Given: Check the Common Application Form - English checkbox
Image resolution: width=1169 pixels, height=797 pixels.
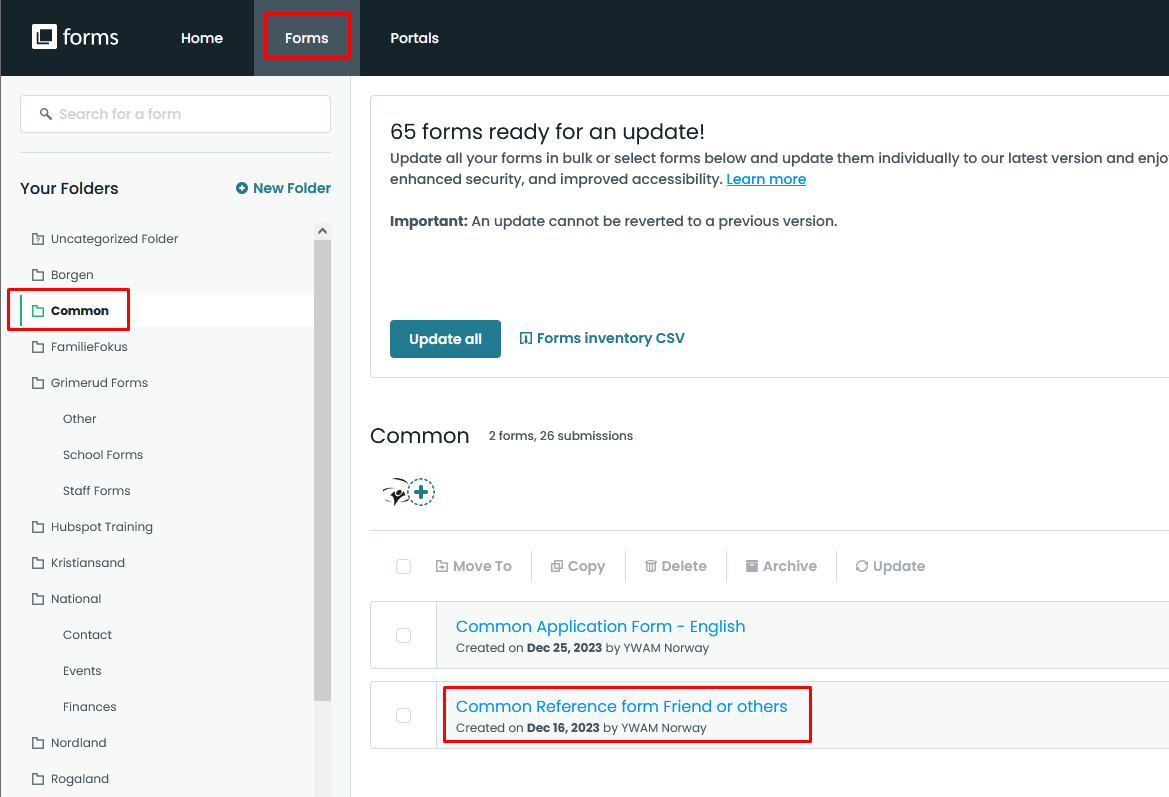Looking at the screenshot, I should point(403,635).
